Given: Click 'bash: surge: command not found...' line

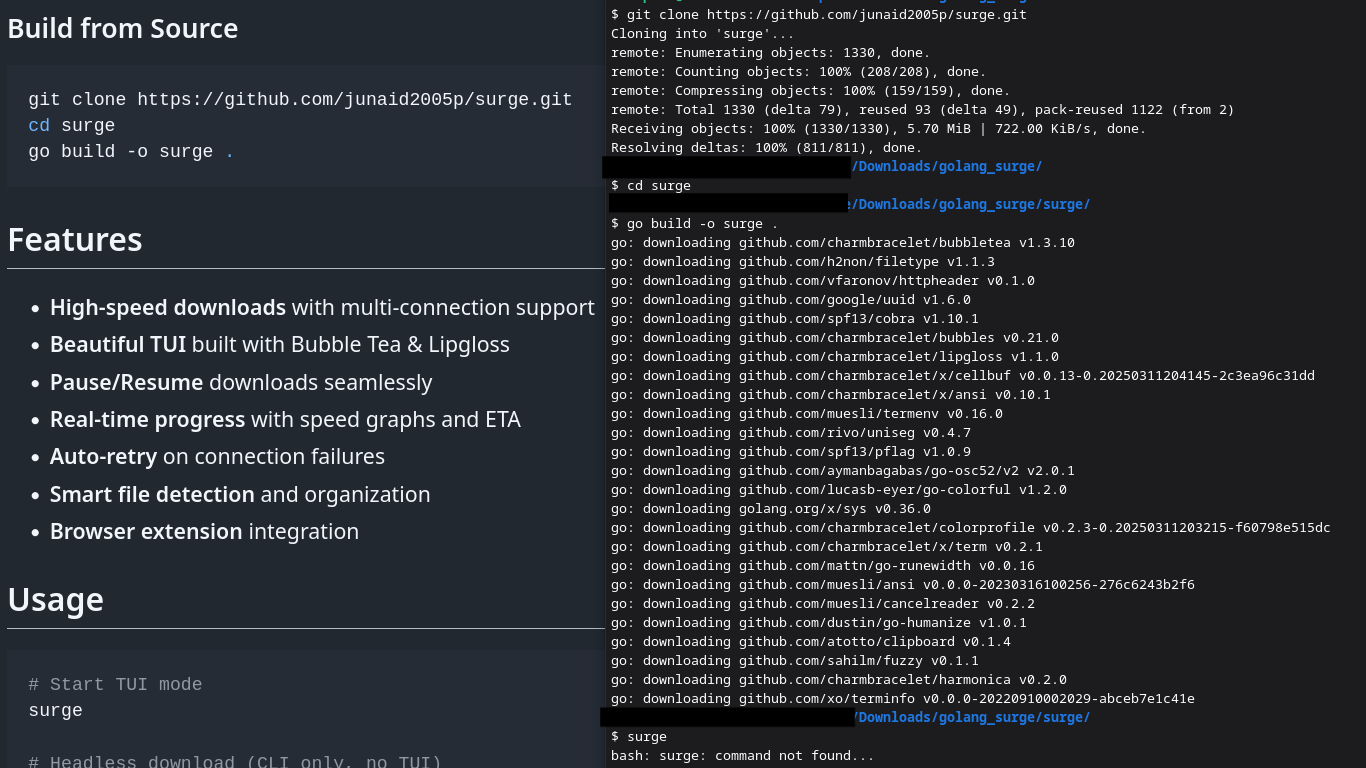Looking at the screenshot, I should 743,756.
